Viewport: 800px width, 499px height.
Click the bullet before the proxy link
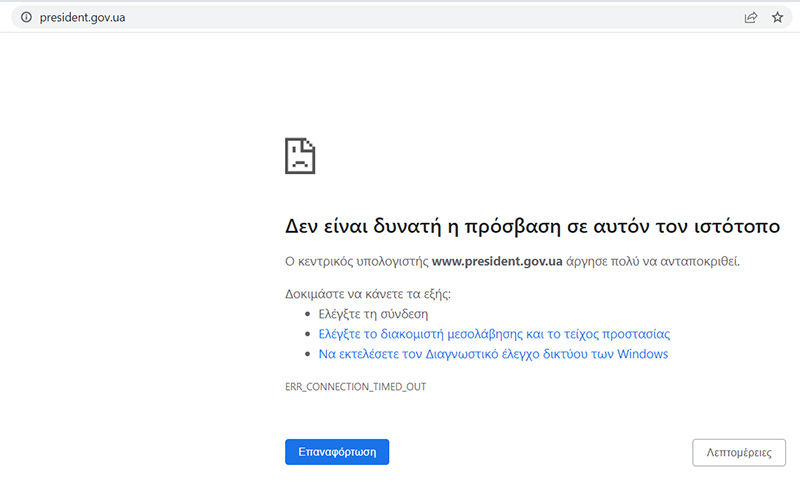[x=307, y=334]
